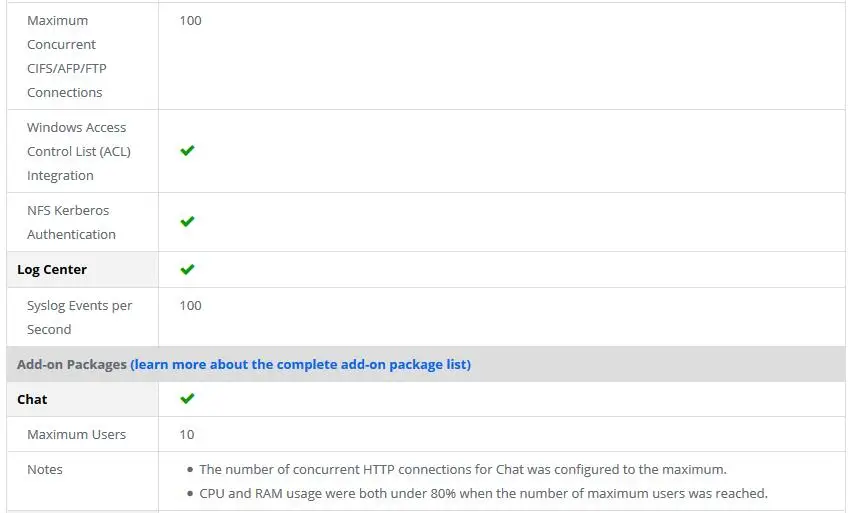The image size is (849, 513).
Task: Click the Maximum Users label
Action: click(x=76, y=434)
